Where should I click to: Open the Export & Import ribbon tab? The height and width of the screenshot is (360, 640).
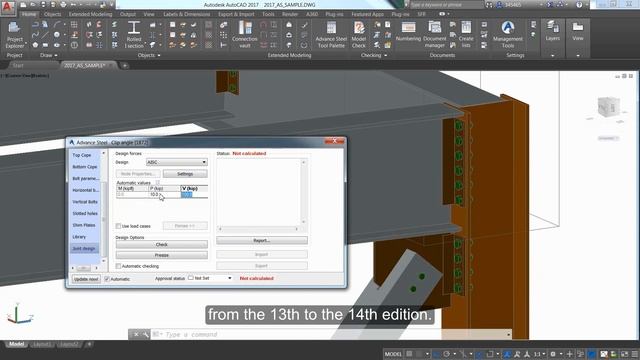tap(236, 14)
